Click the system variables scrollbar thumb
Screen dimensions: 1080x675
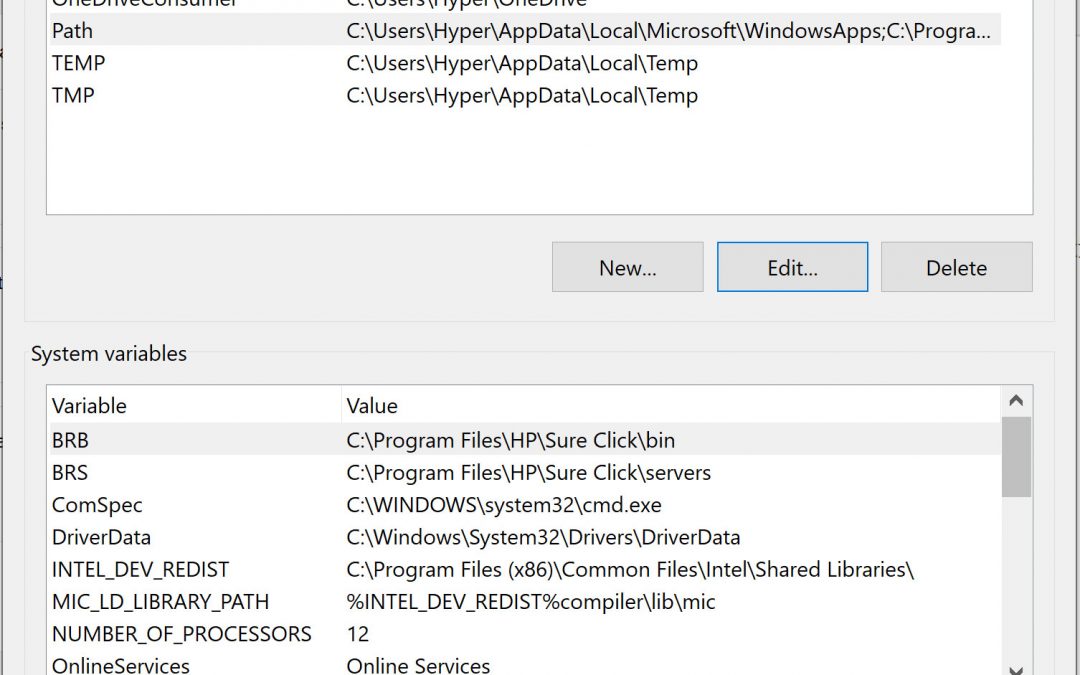[x=1016, y=456]
